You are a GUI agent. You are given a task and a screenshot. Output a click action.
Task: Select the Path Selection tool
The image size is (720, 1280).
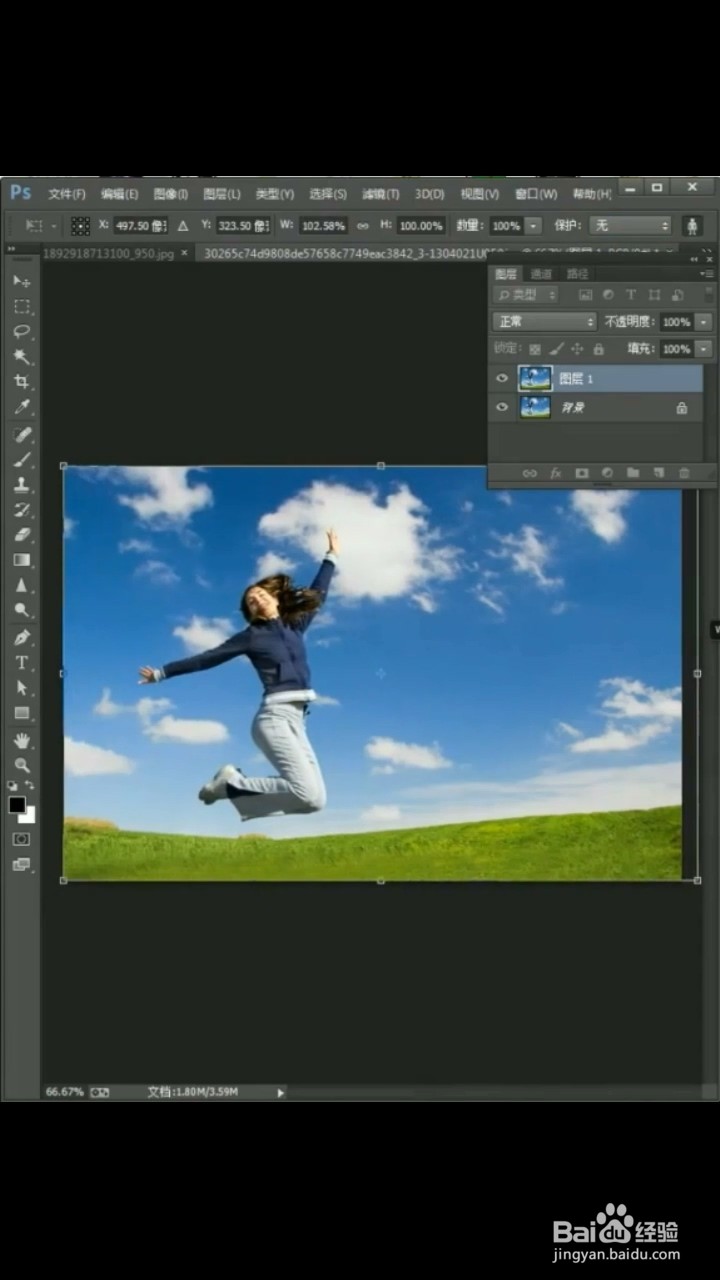(x=21, y=688)
